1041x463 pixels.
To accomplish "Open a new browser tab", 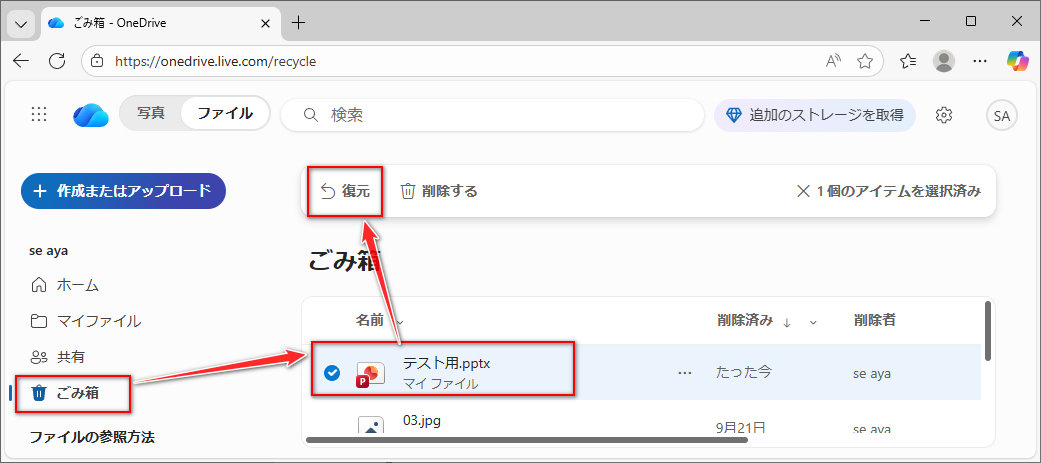I will 299,23.
